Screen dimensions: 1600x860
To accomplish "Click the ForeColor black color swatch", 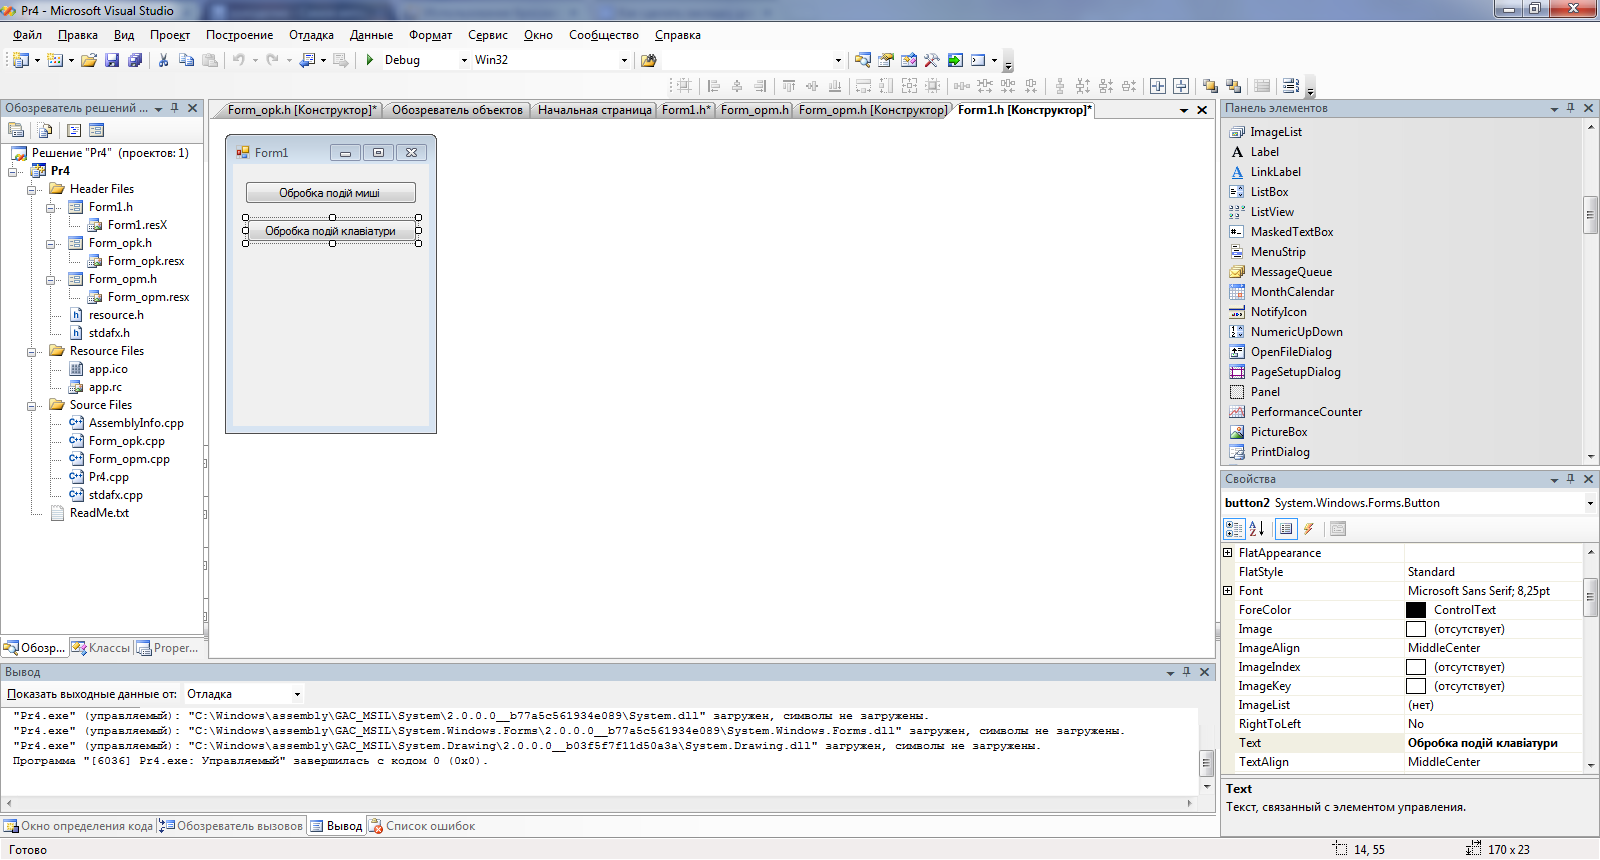I will click(x=1416, y=610).
